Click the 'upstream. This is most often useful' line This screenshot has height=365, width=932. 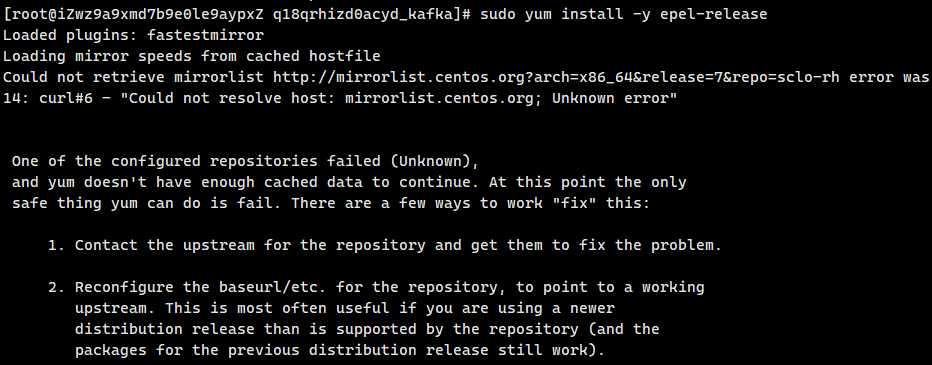click(345, 309)
